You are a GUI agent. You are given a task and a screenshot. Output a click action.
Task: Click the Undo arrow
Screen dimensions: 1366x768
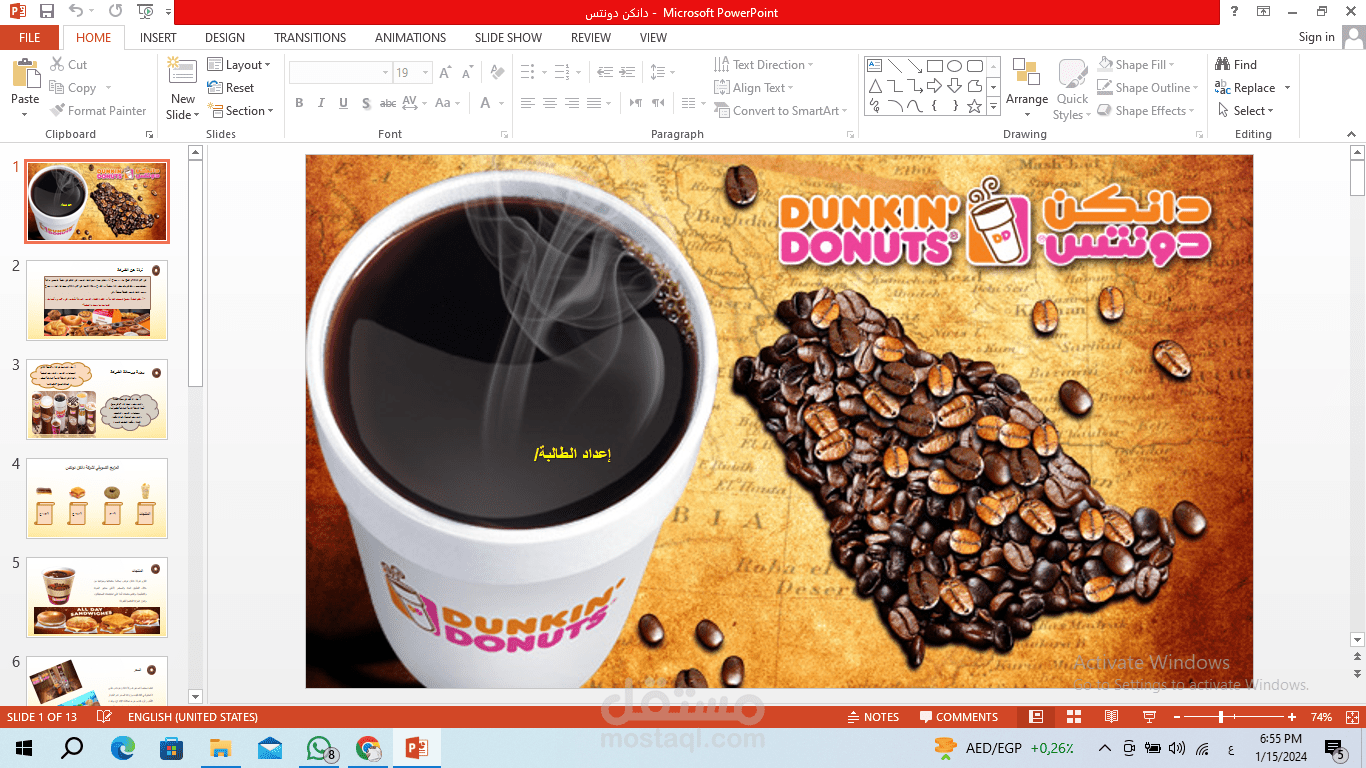(x=76, y=12)
